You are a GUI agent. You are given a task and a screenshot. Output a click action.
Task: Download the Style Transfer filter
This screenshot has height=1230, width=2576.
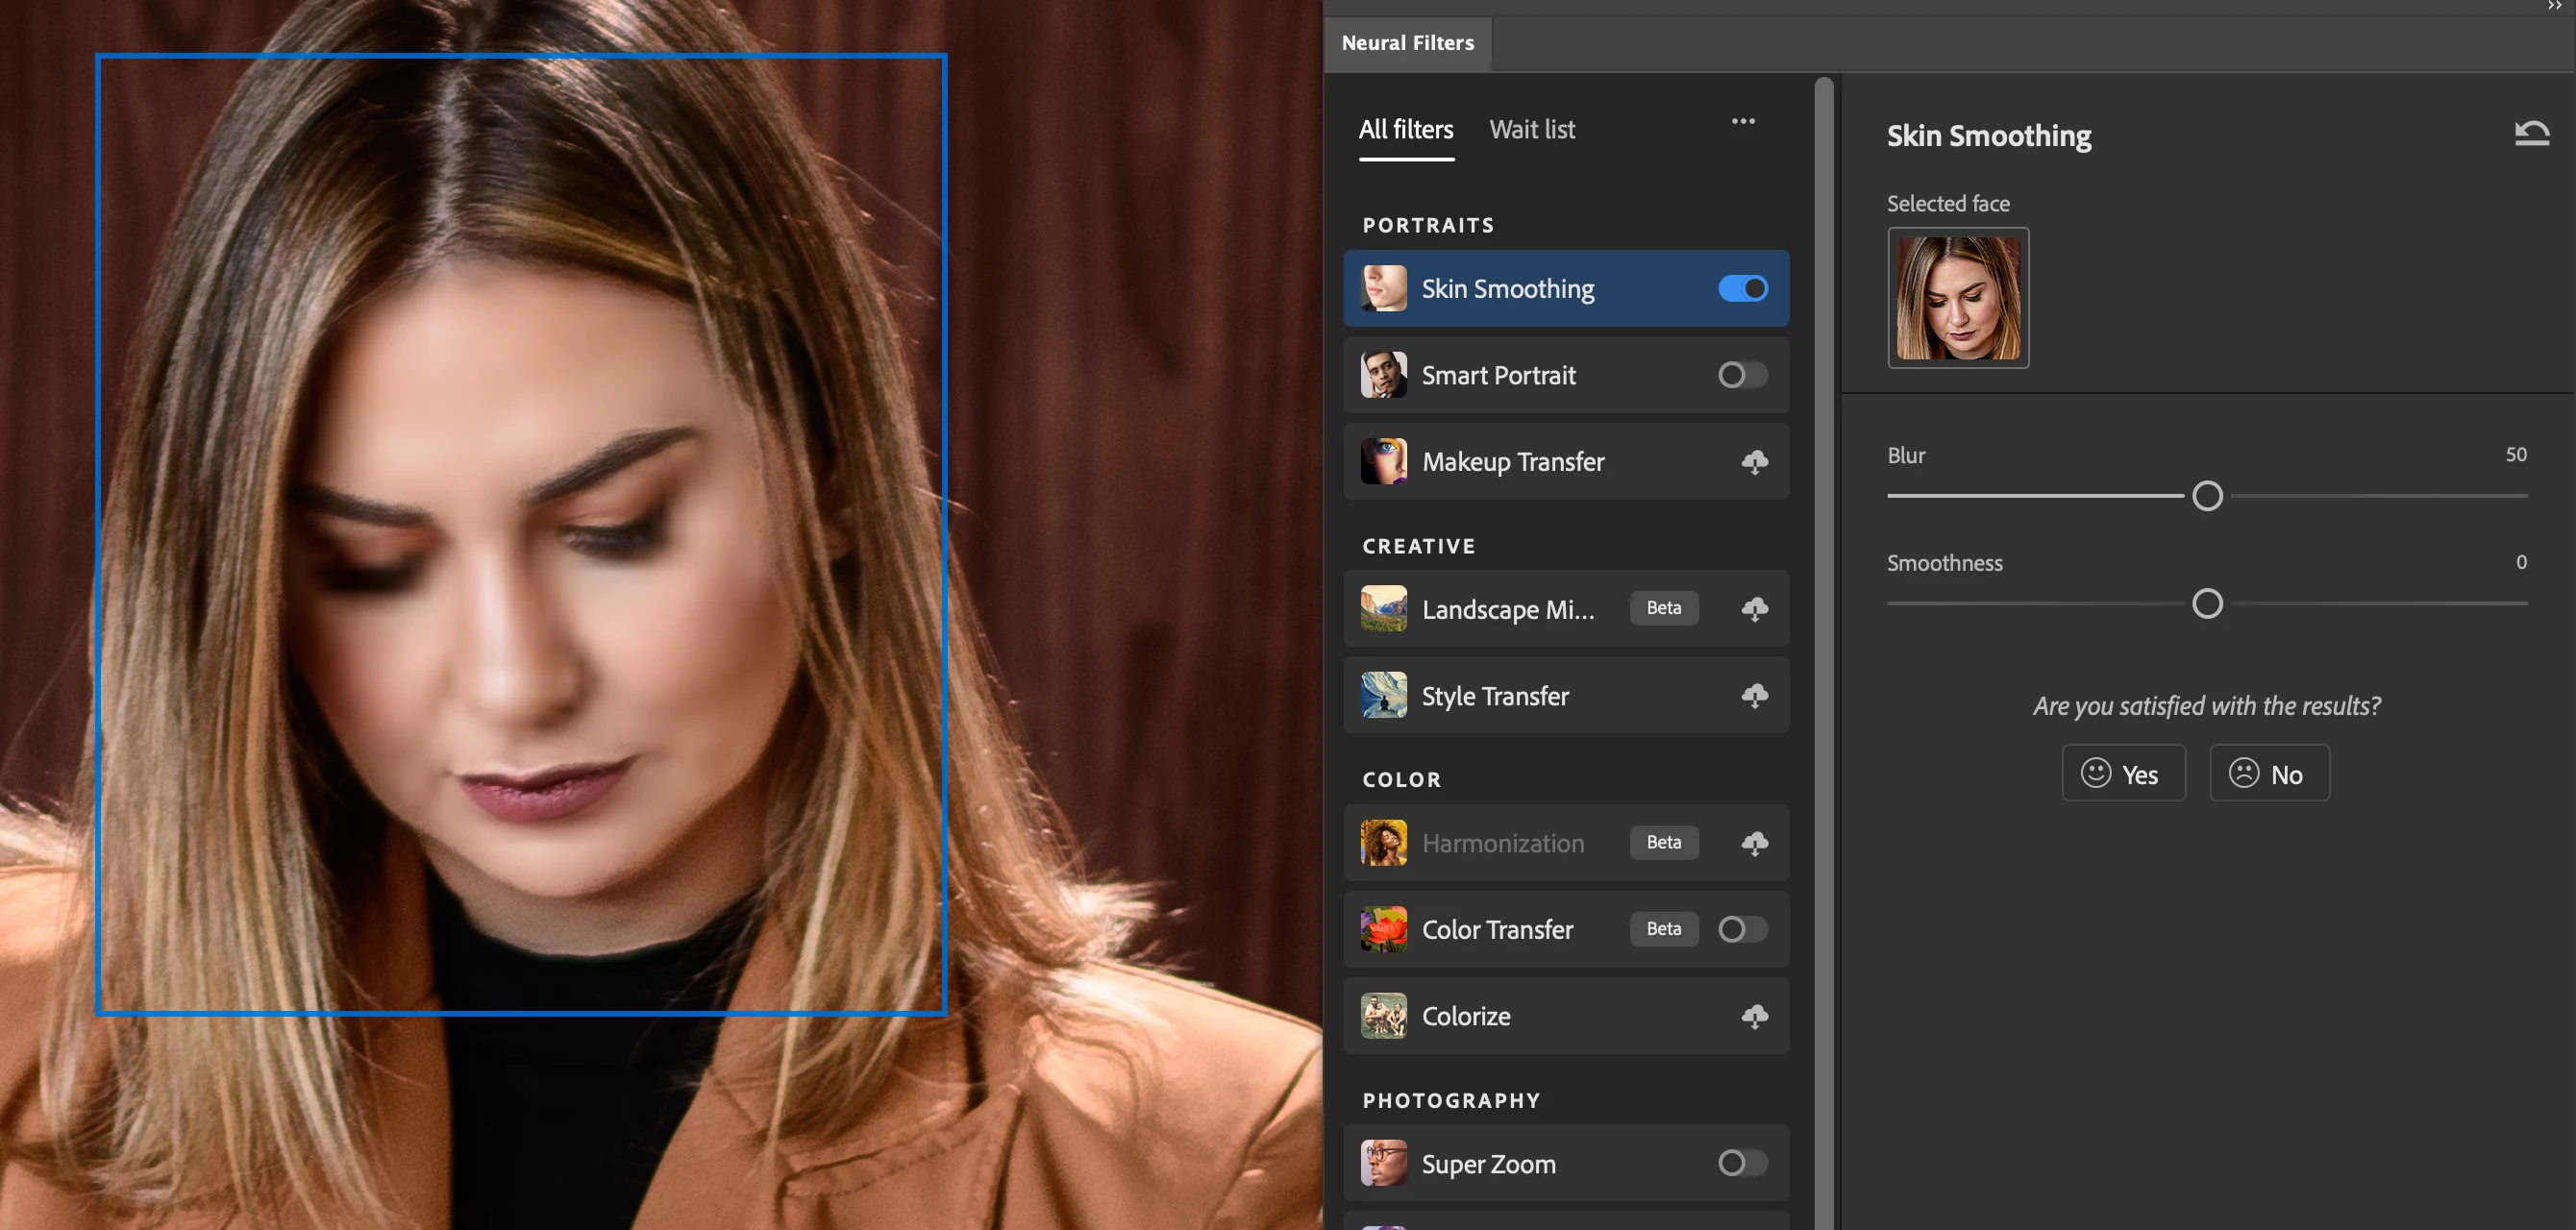1754,695
